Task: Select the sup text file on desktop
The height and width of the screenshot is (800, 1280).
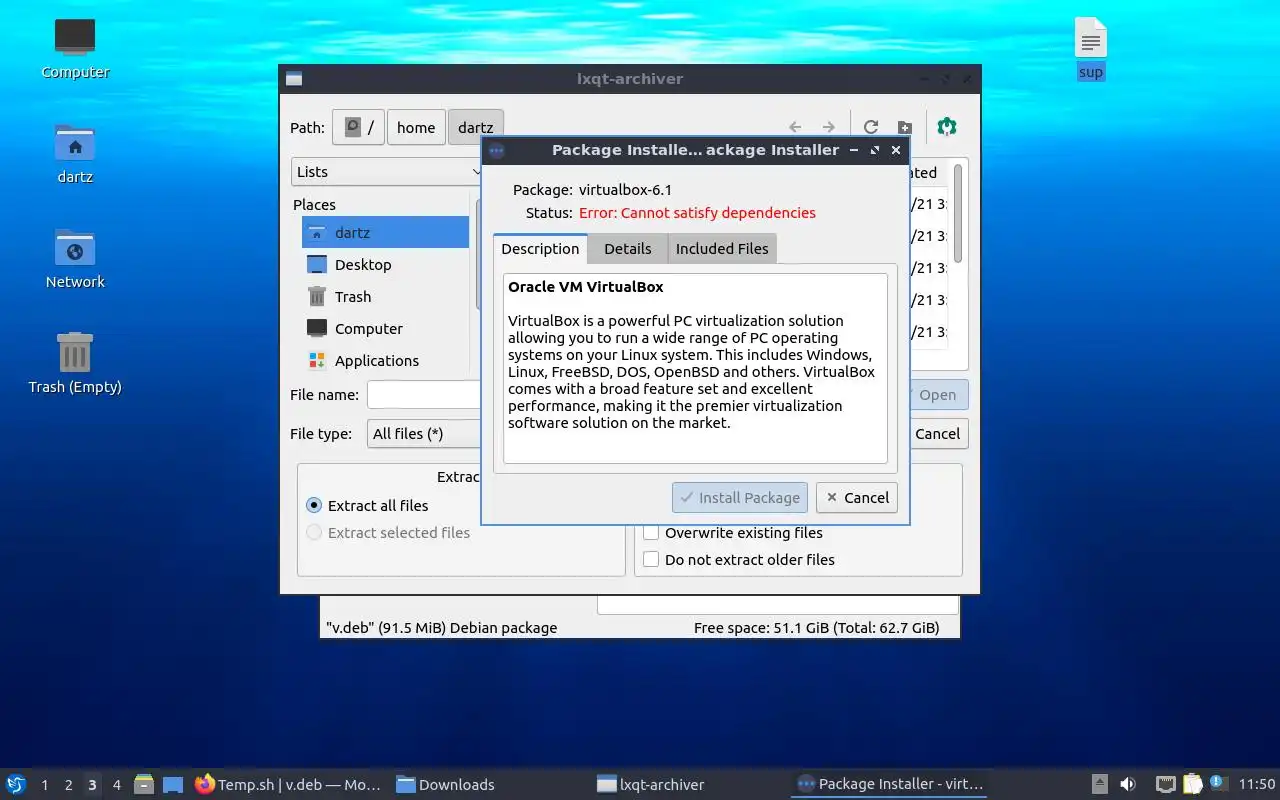Action: [x=1091, y=48]
